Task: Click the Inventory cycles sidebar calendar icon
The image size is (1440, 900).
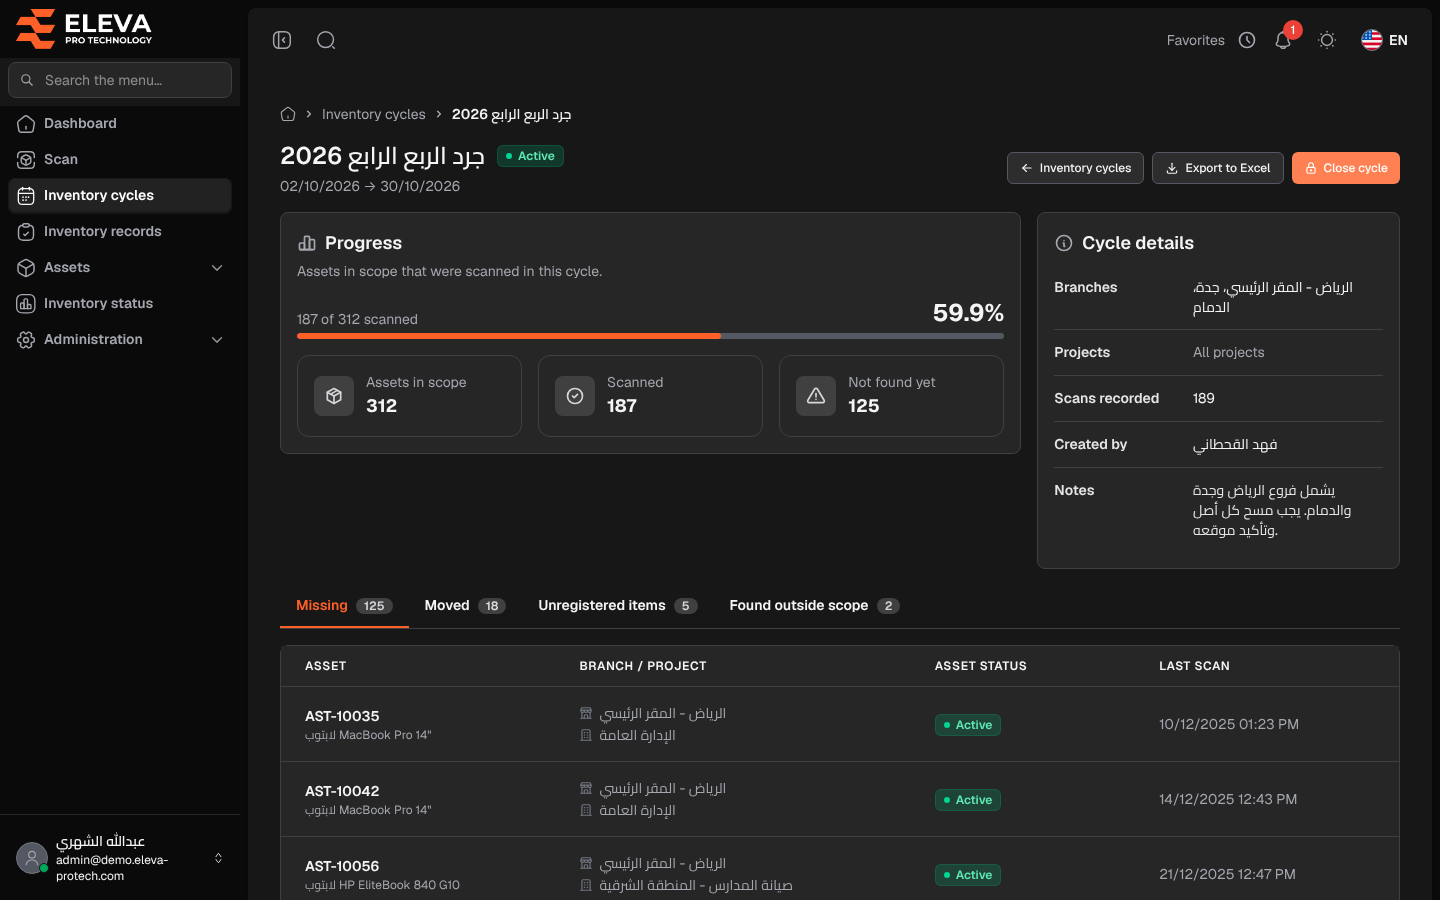Action: 26,195
